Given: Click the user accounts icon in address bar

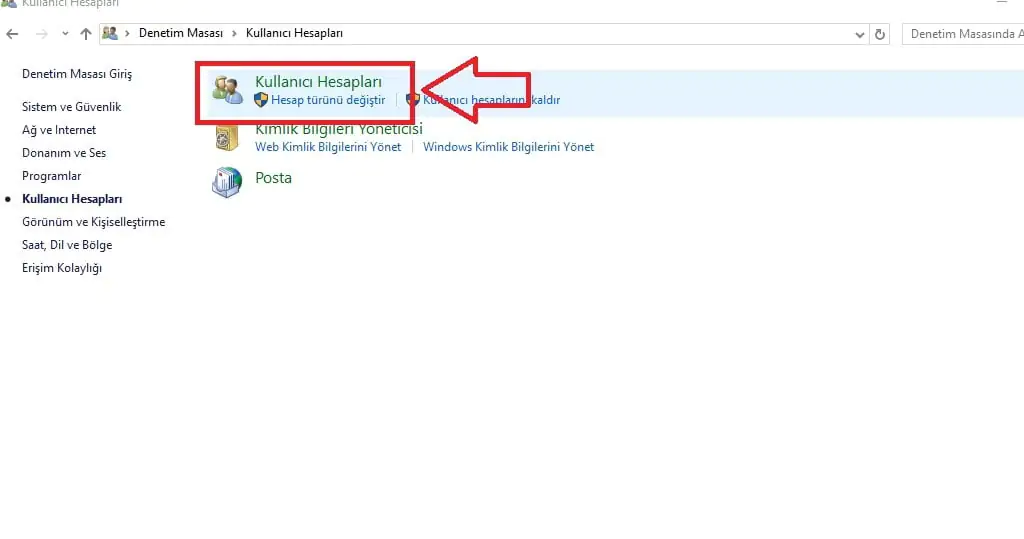Looking at the screenshot, I should click(x=110, y=33).
